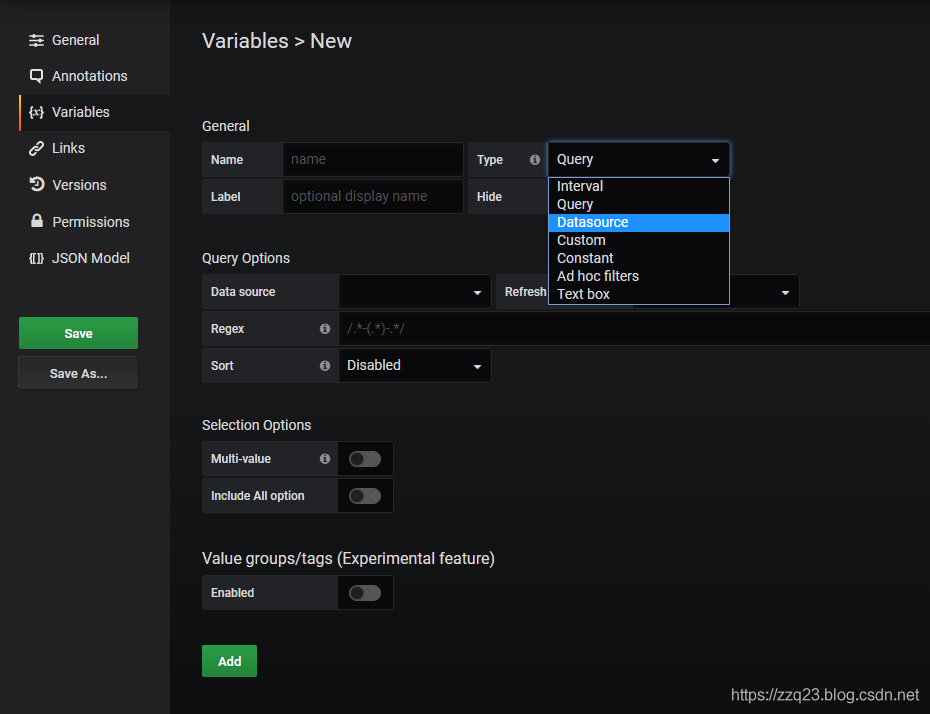Choose Custom in the Type list
This screenshot has width=930, height=714.
pyautogui.click(x=638, y=240)
